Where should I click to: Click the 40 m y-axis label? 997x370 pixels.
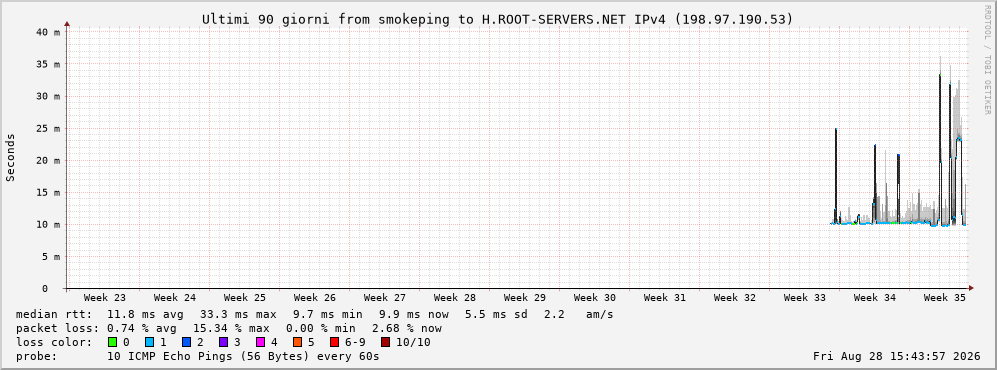point(48,32)
